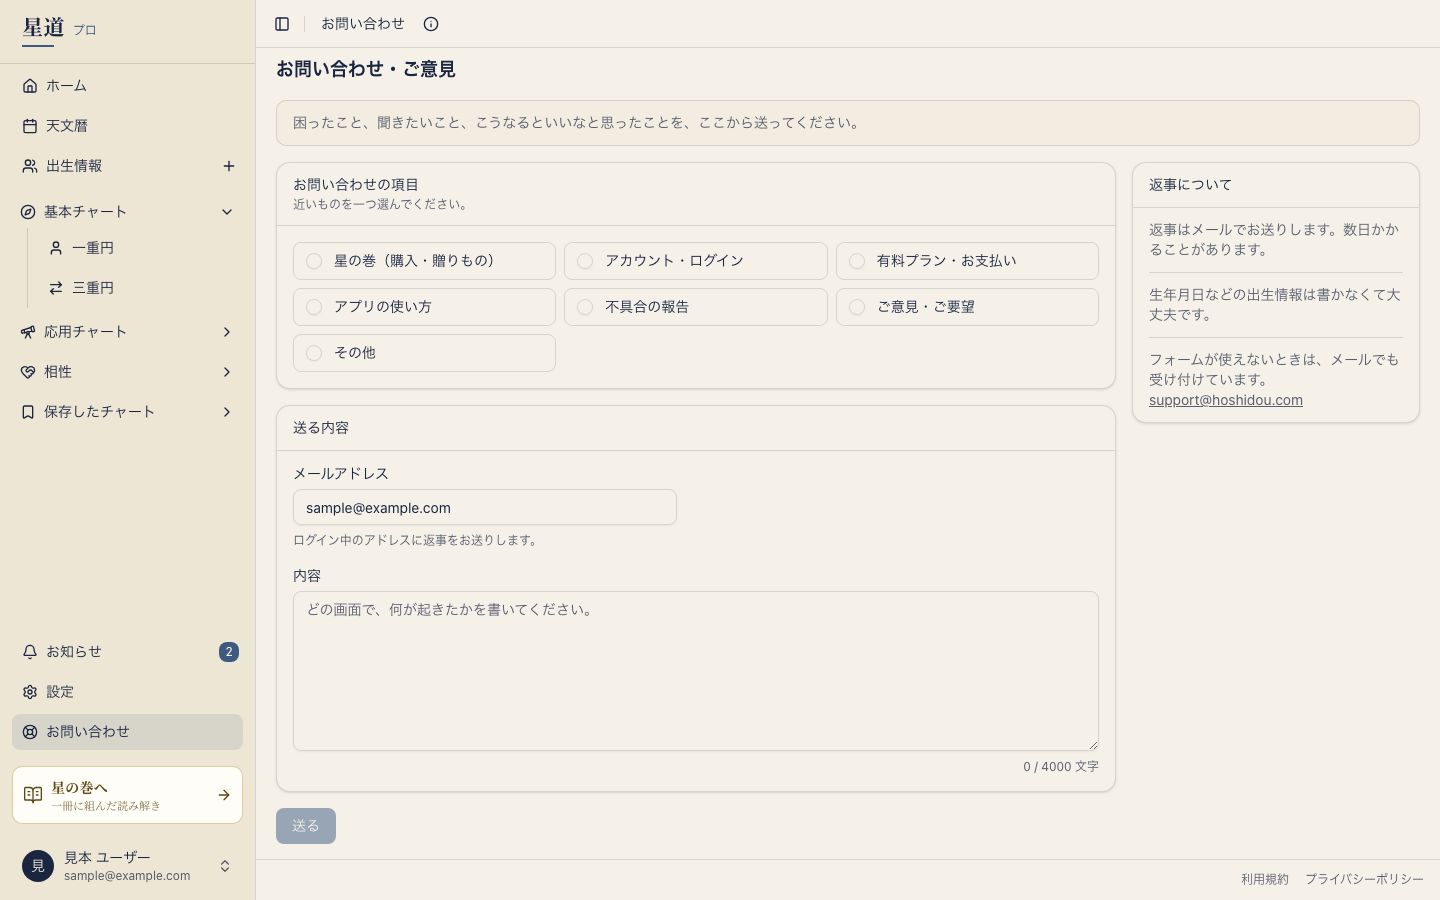Image resolution: width=1440 pixels, height=900 pixels.
Task: Click the 内容 text area
Action: pyautogui.click(x=696, y=671)
